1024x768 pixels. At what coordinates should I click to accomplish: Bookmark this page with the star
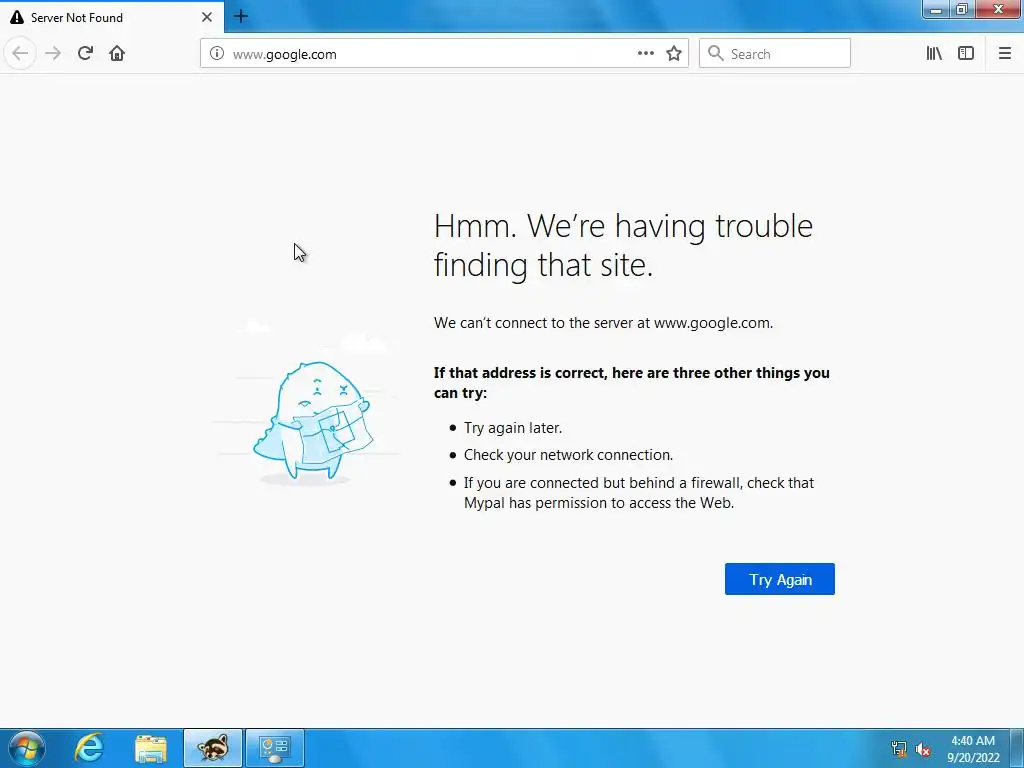tap(674, 54)
